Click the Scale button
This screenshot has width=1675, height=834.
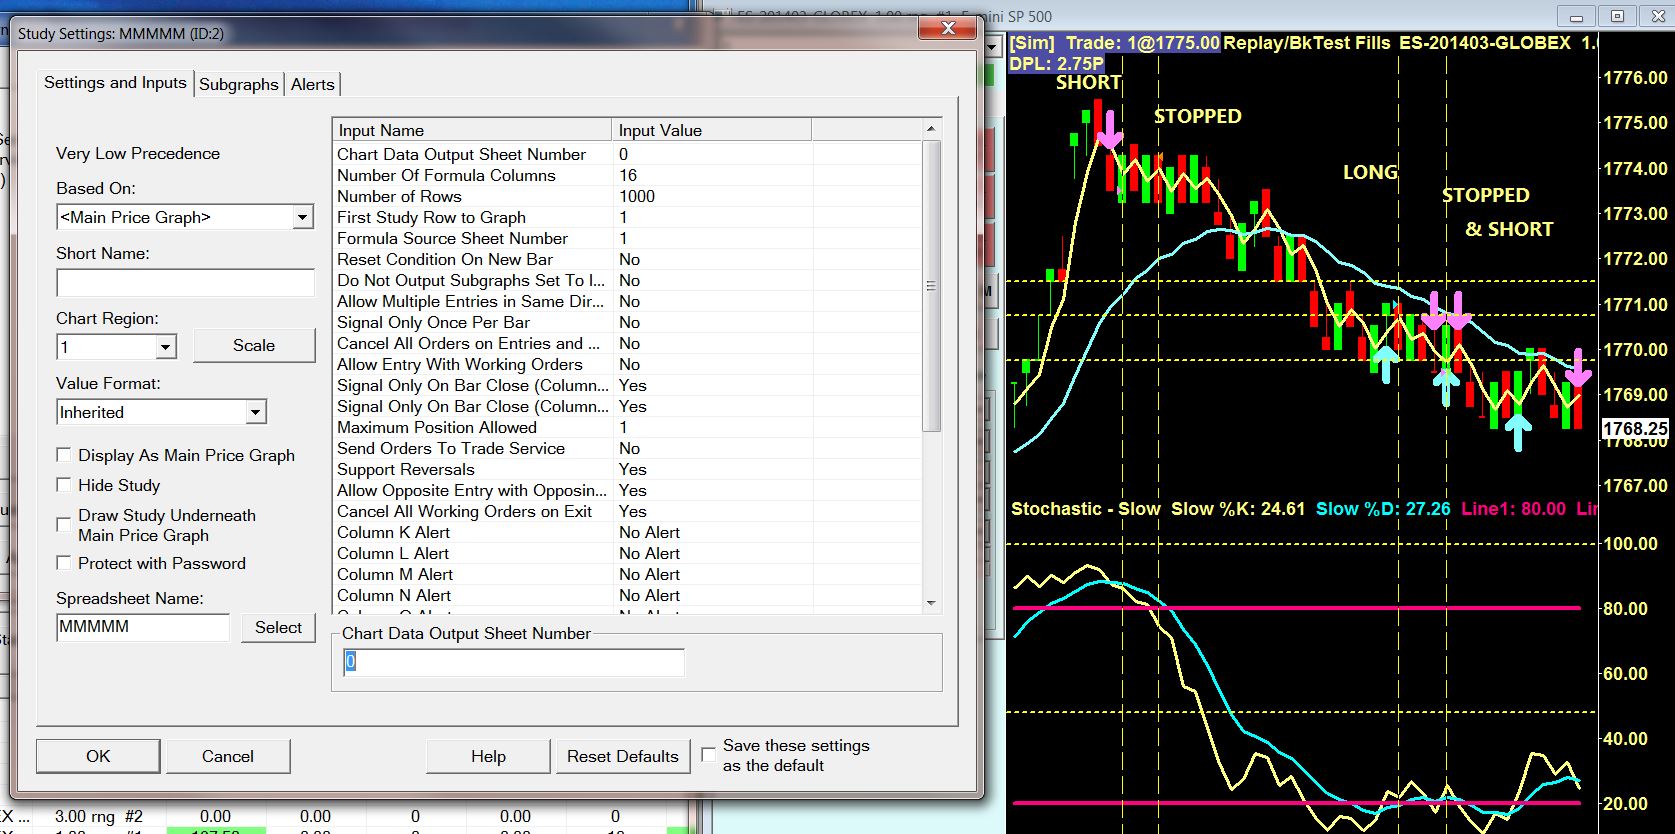(253, 345)
